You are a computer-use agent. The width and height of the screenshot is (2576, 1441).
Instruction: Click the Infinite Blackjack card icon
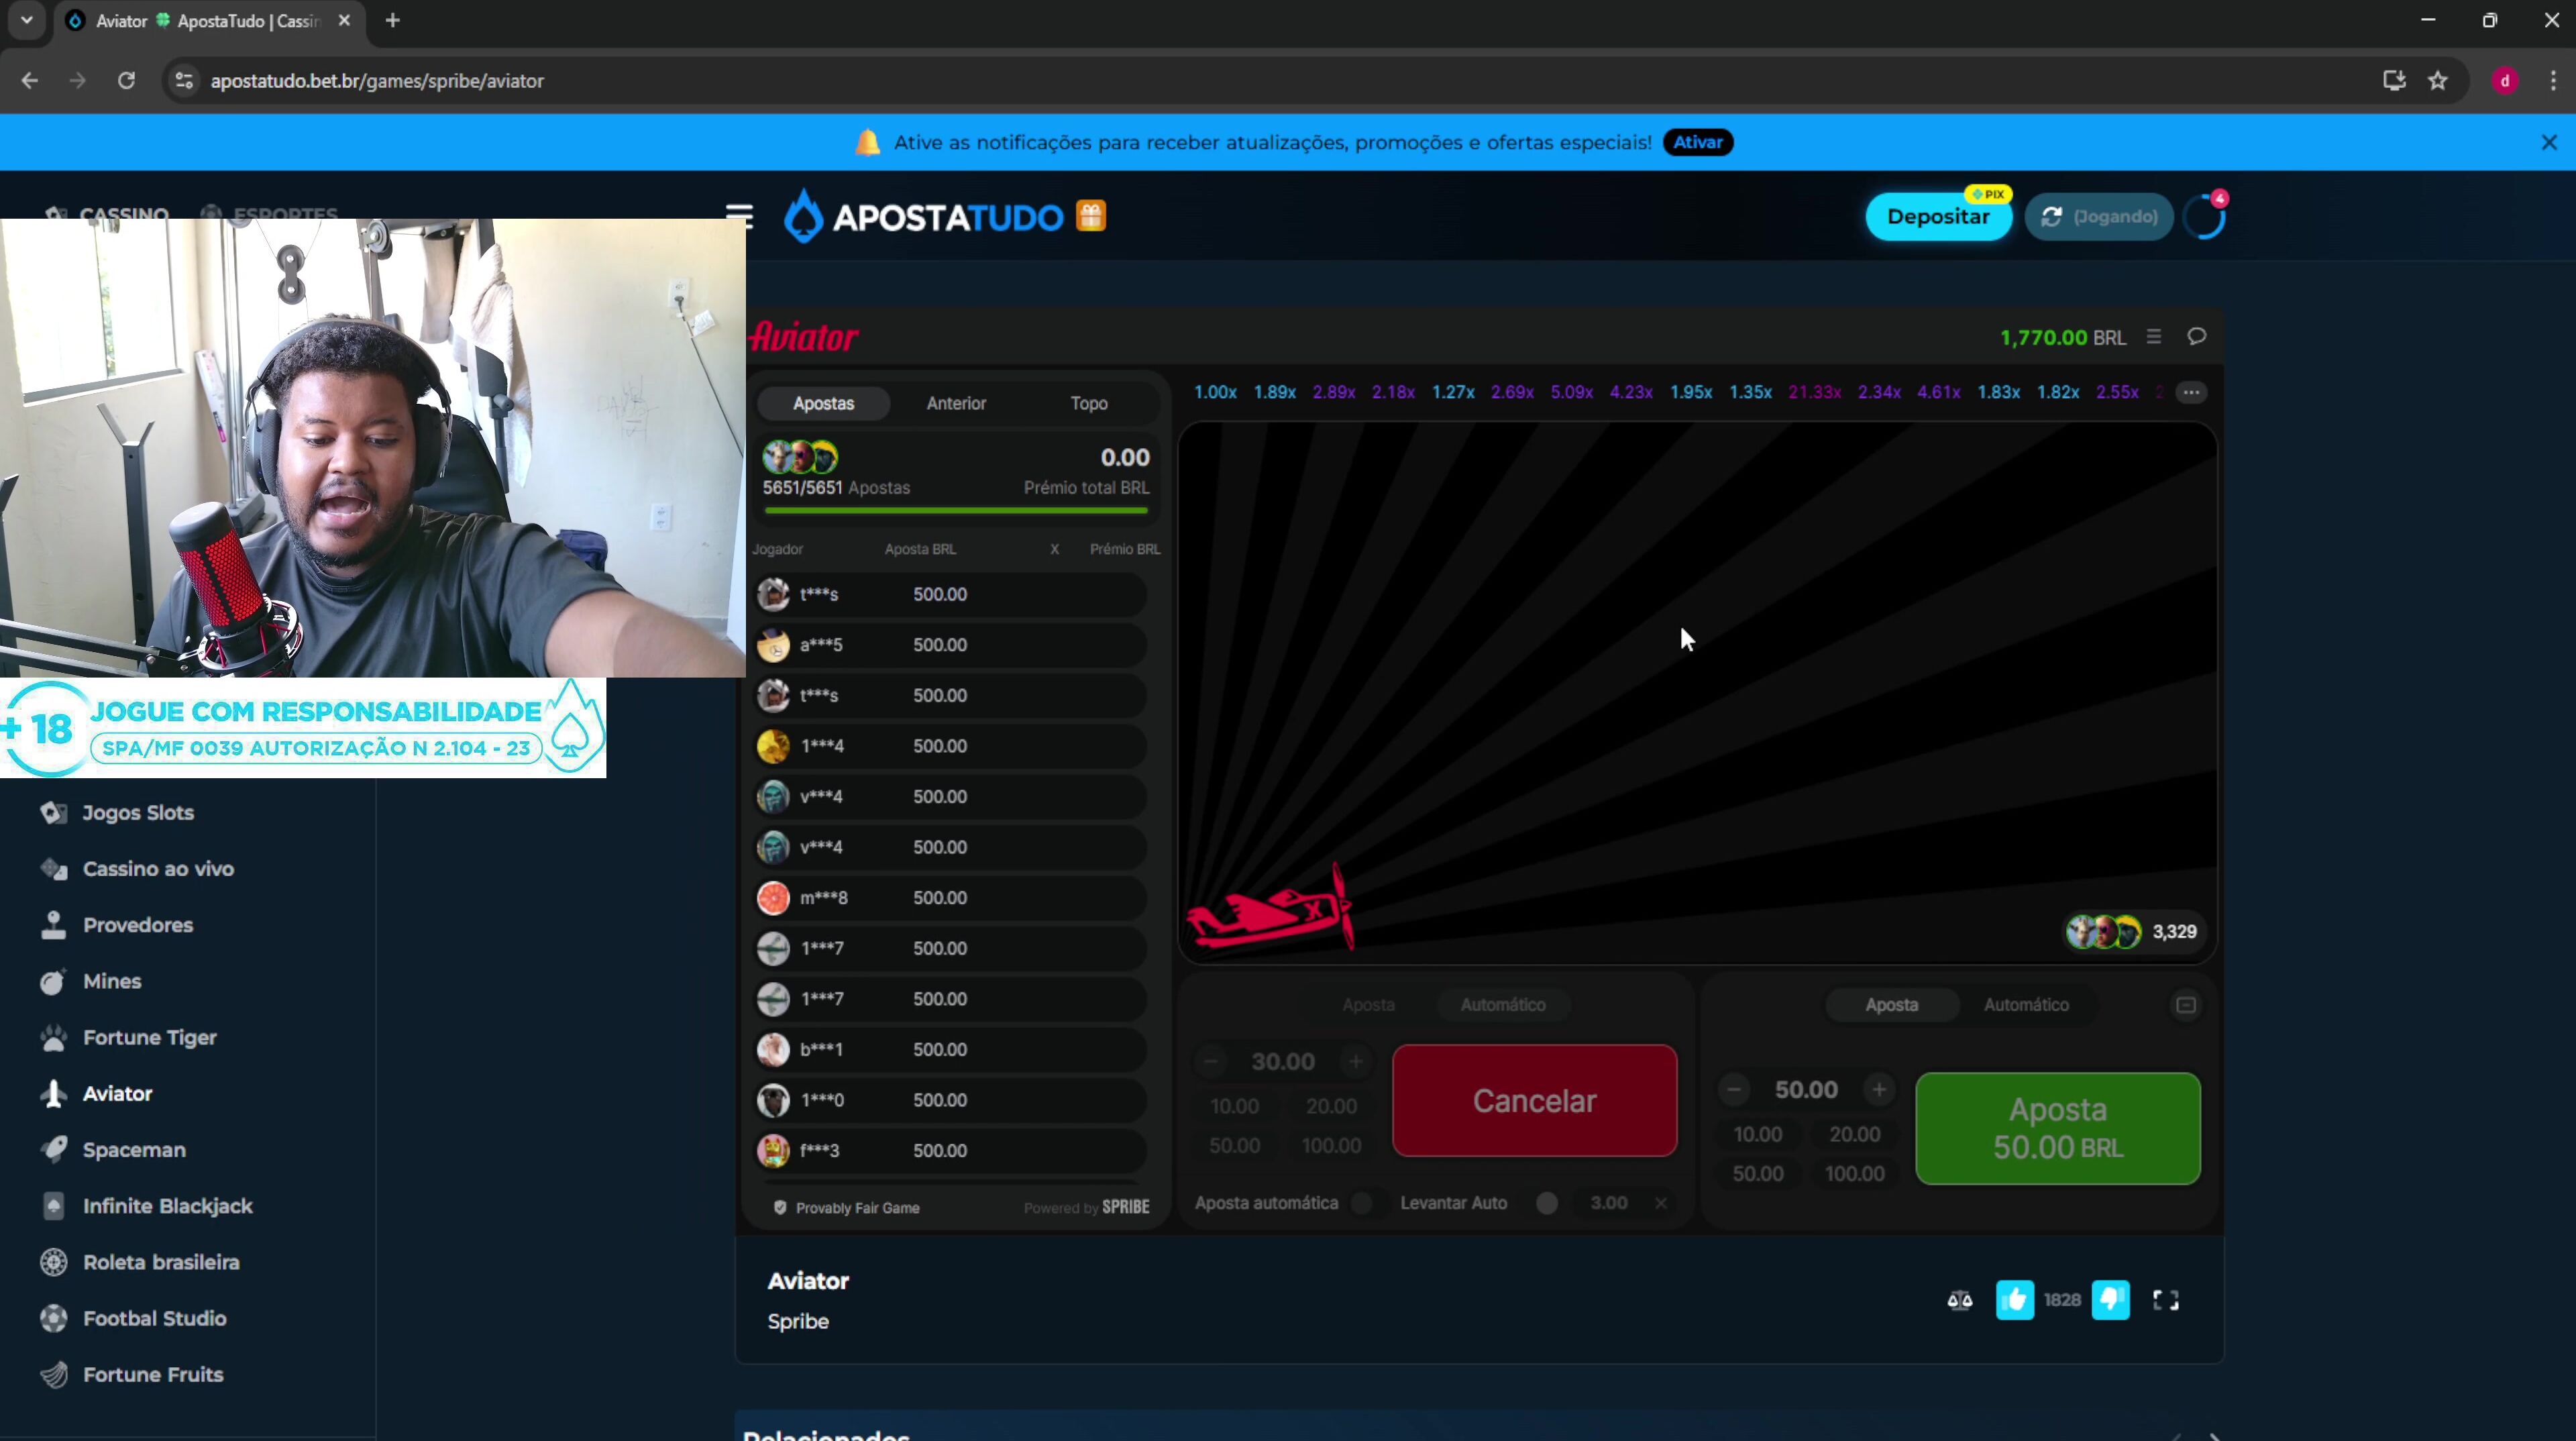54,1205
